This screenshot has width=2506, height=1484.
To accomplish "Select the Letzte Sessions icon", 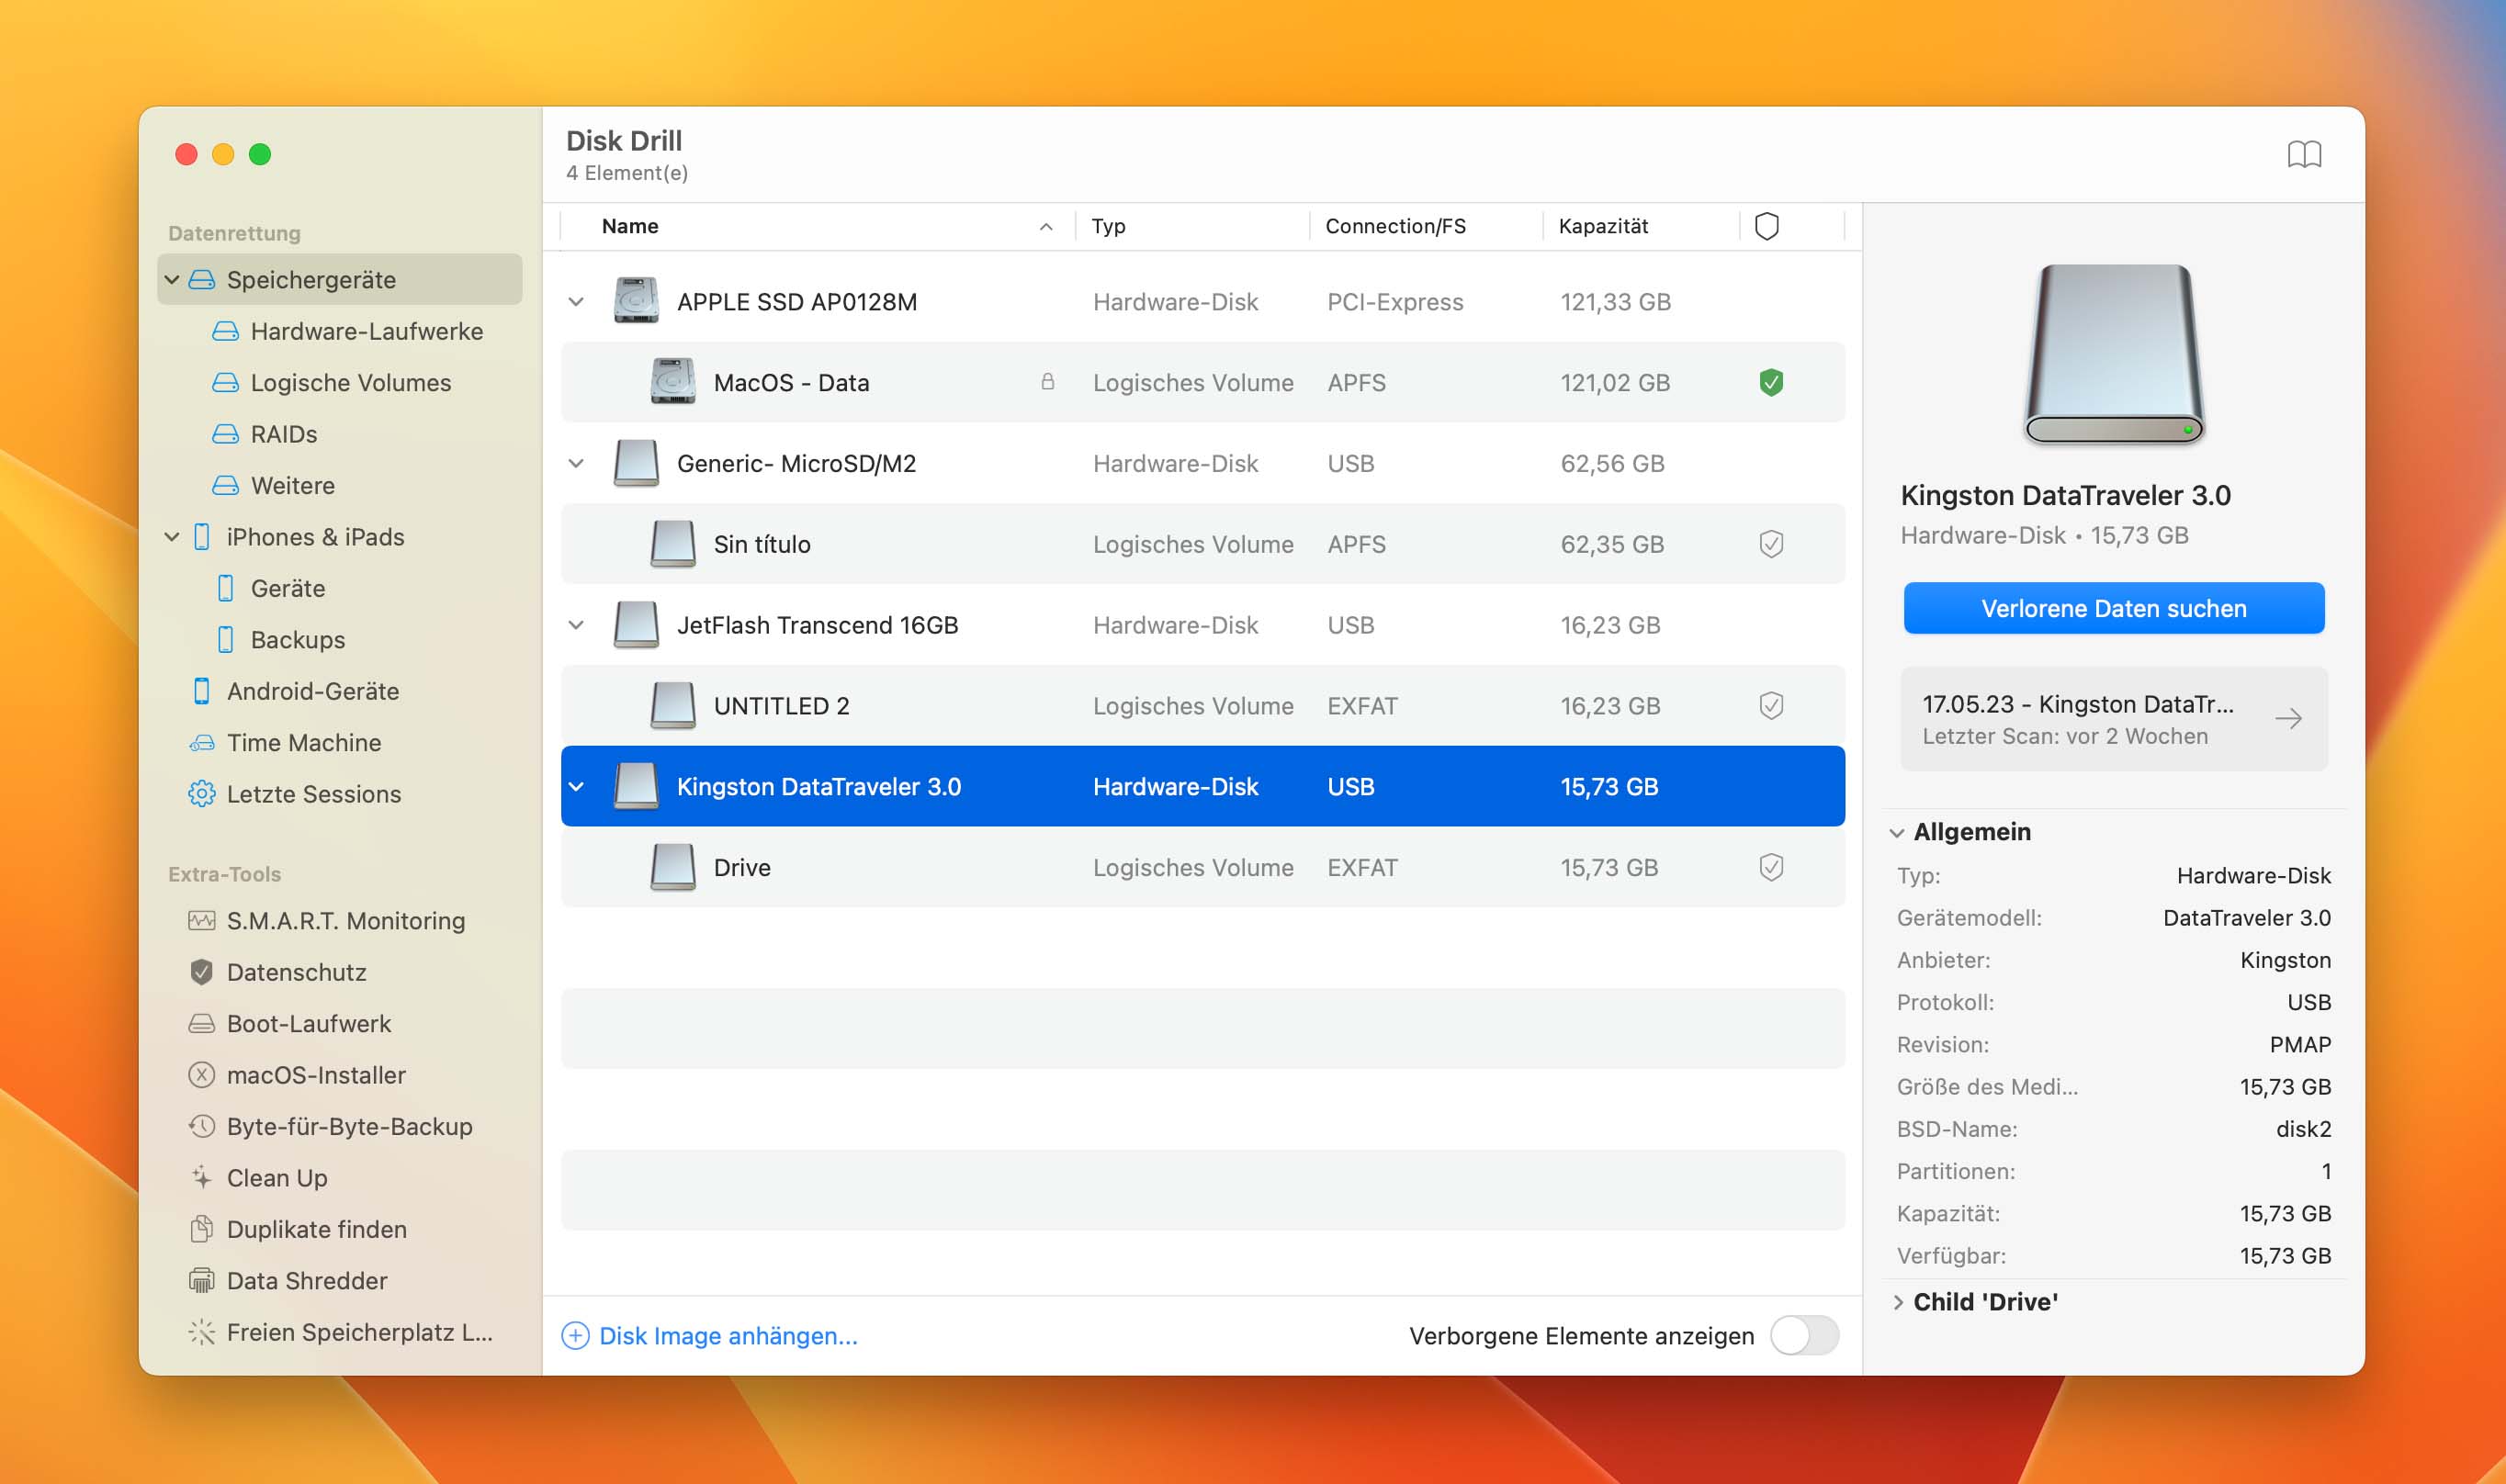I will click(x=203, y=793).
